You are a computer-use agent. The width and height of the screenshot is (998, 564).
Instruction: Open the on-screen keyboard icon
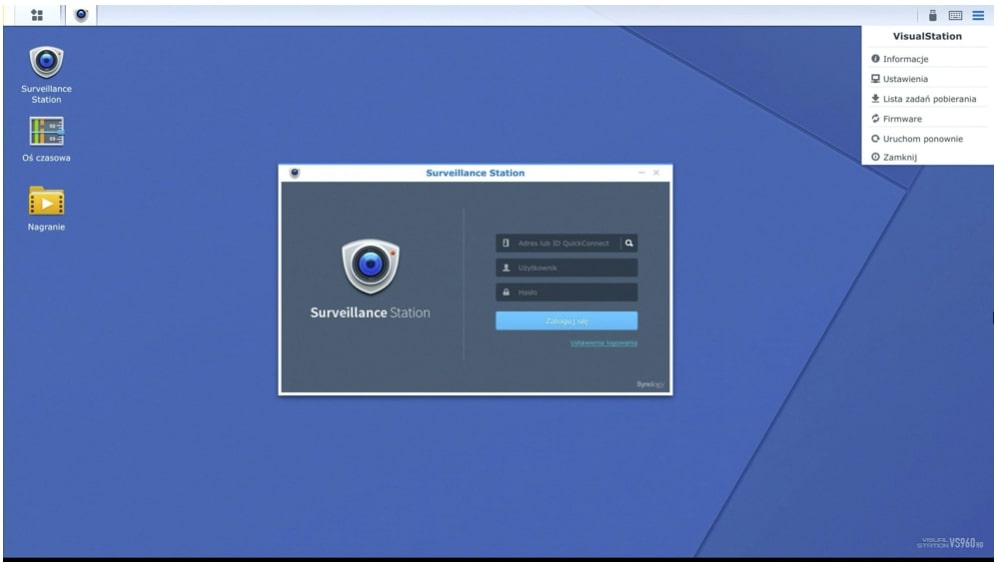coord(955,15)
